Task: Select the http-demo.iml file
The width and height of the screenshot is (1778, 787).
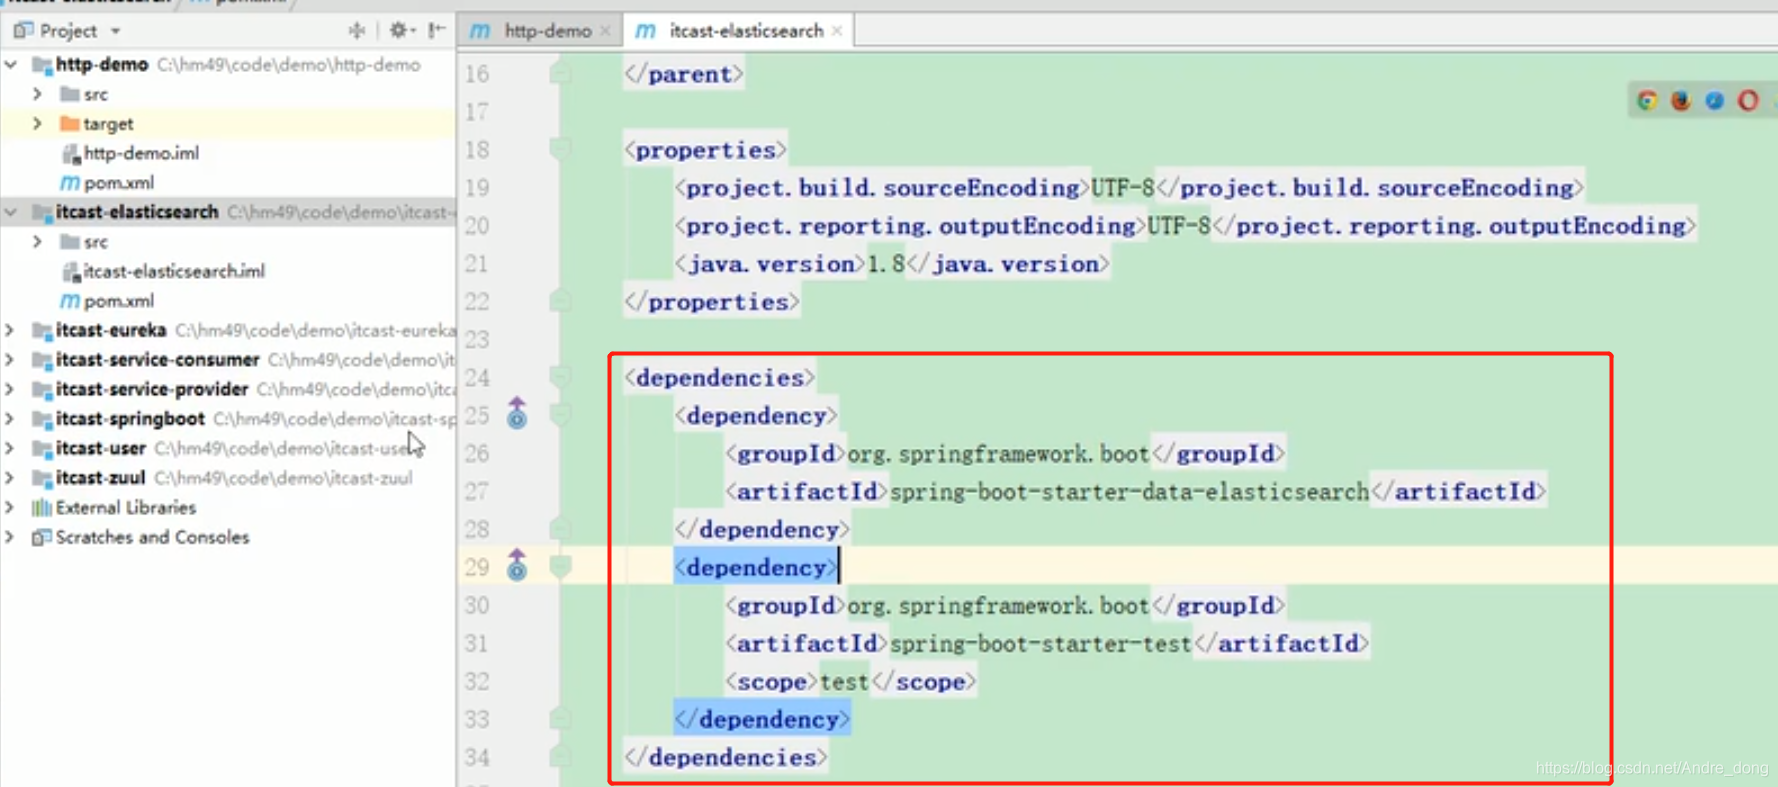Action: 141,153
